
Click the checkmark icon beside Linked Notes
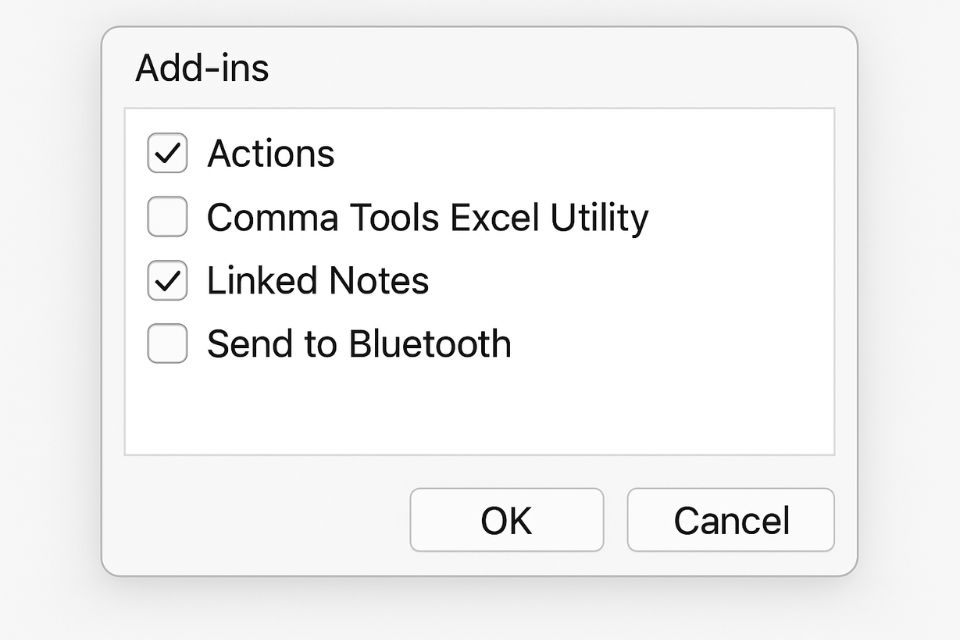click(x=167, y=281)
